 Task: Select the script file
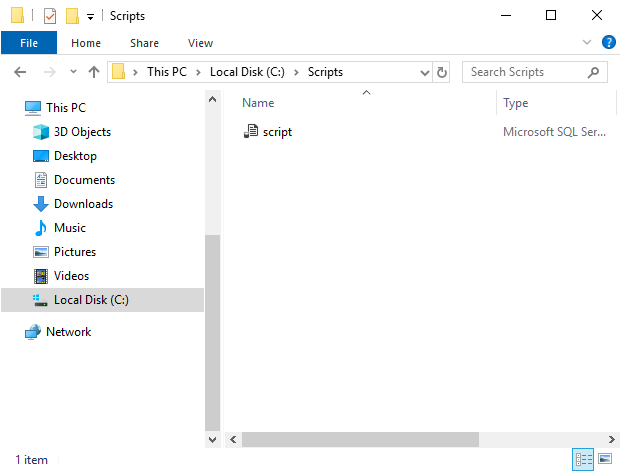277,132
